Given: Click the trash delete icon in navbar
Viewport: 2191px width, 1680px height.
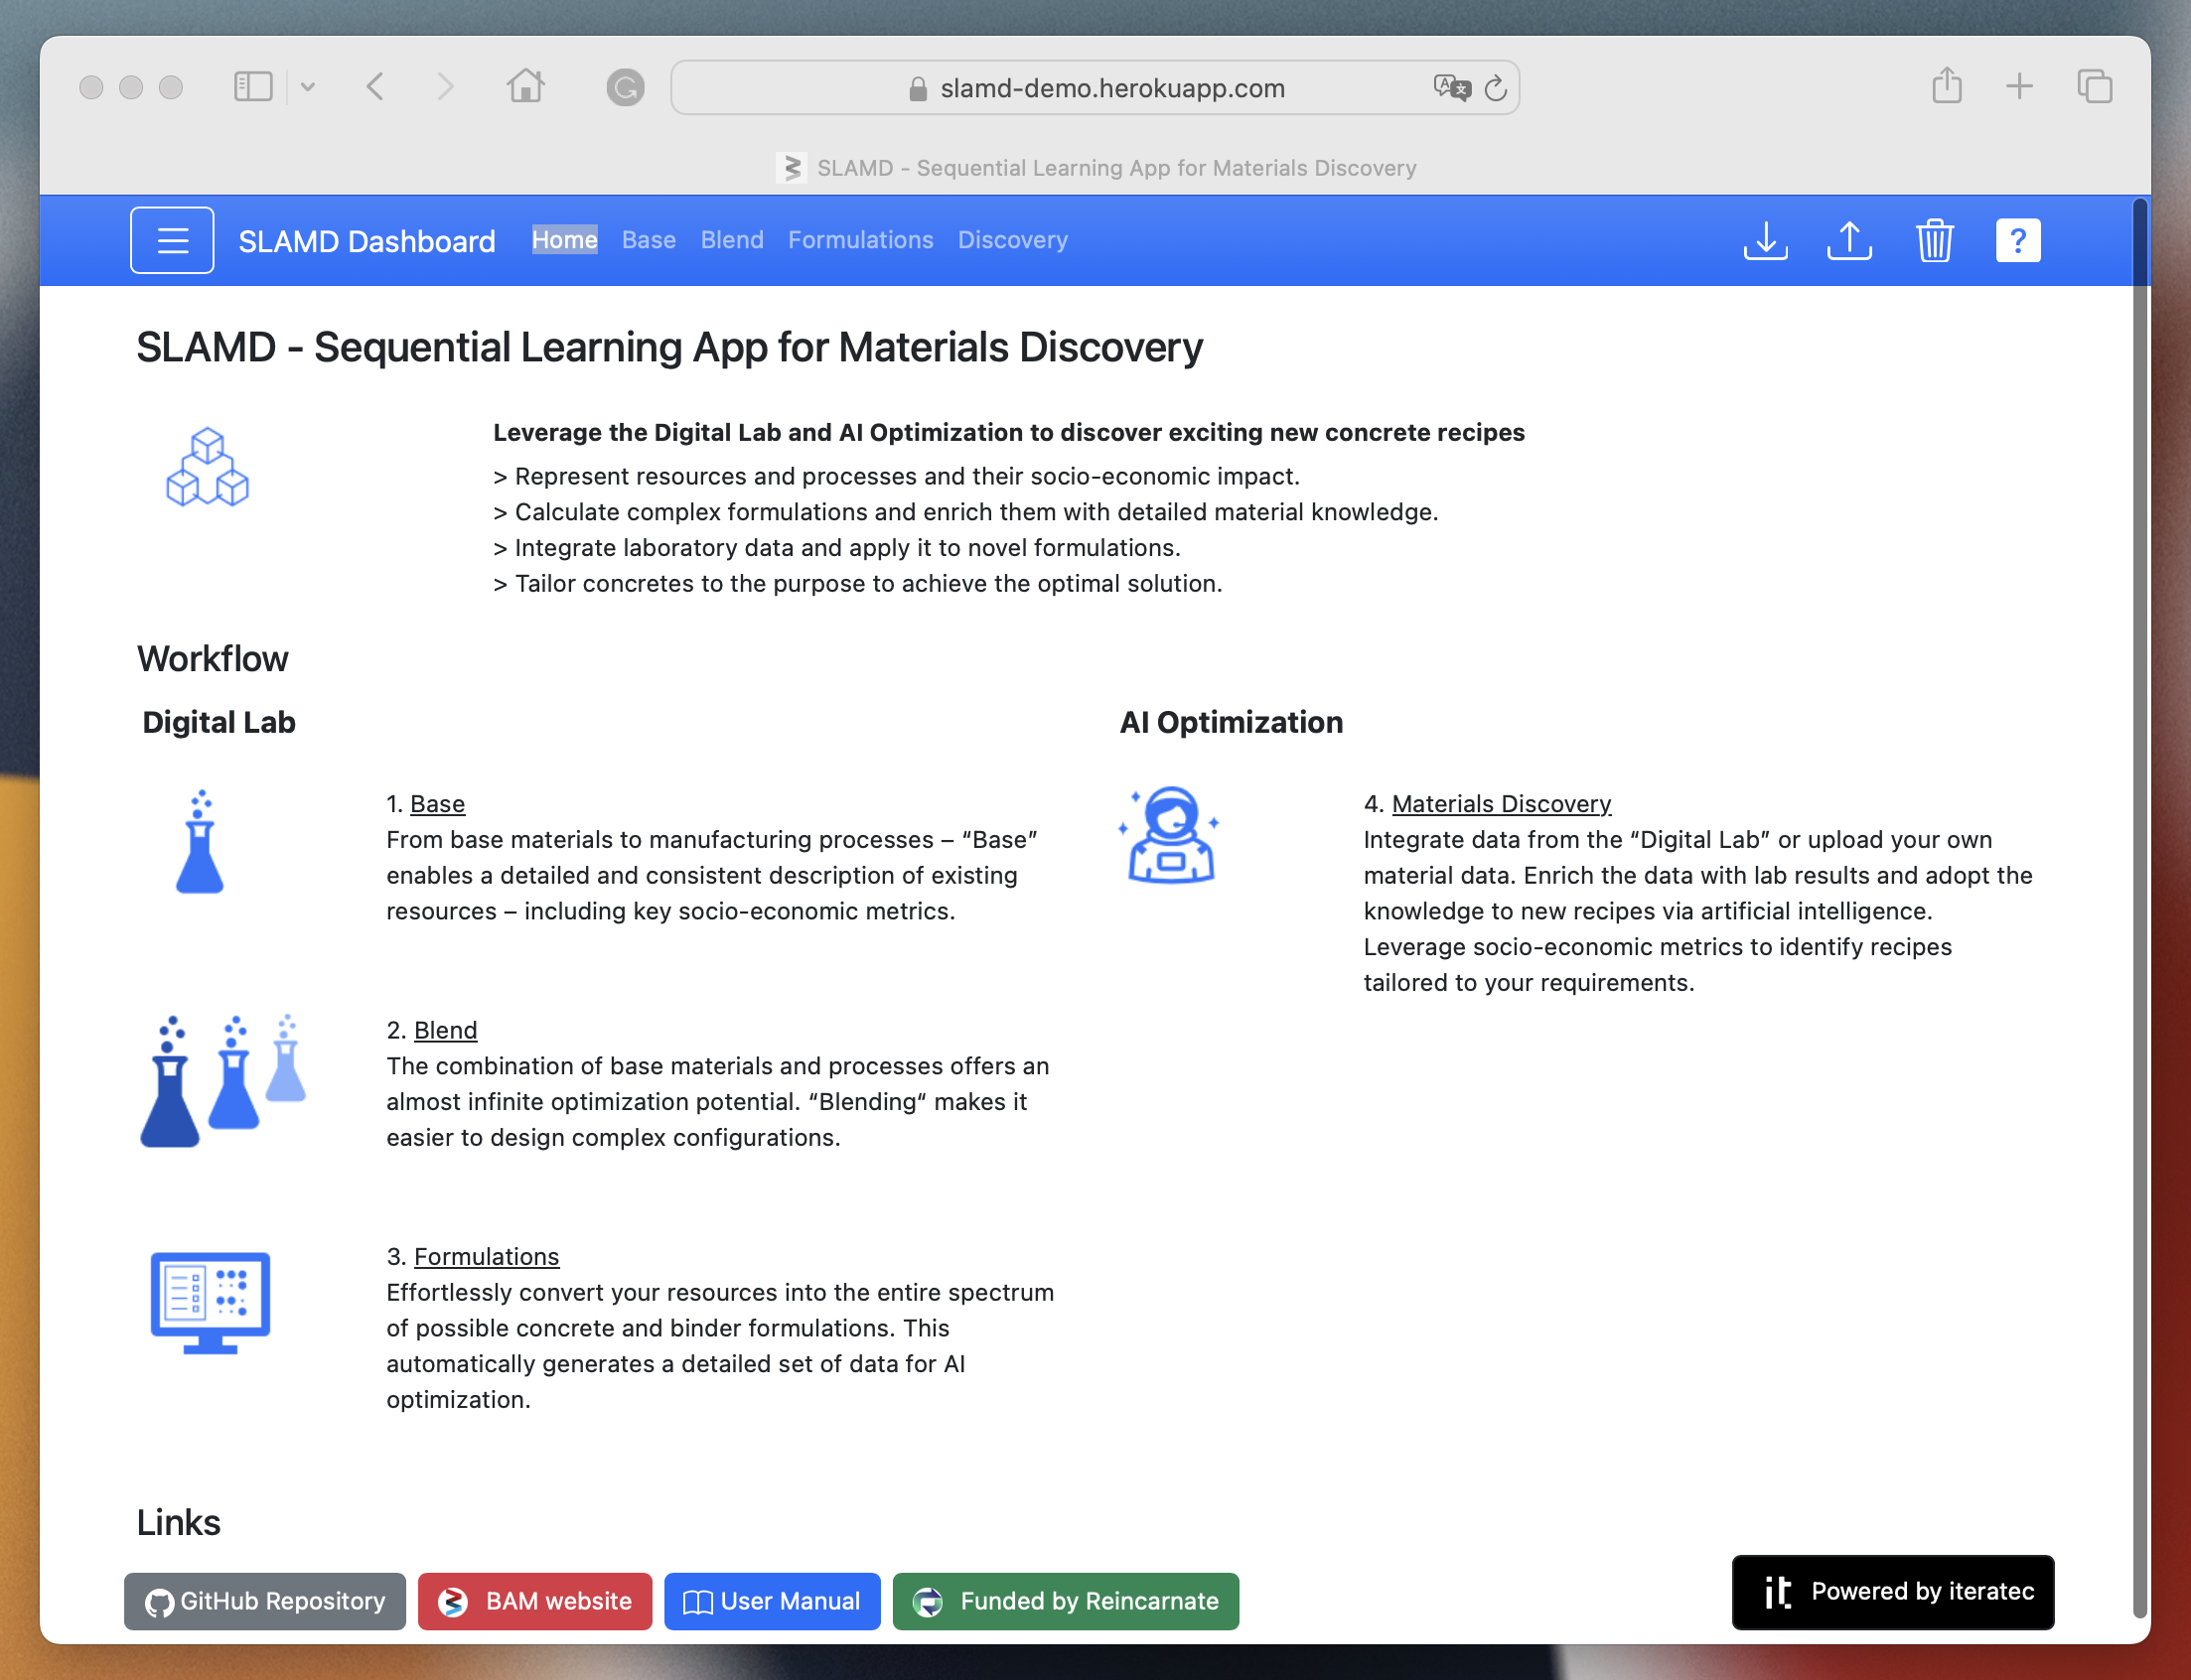Looking at the screenshot, I should click(1934, 241).
